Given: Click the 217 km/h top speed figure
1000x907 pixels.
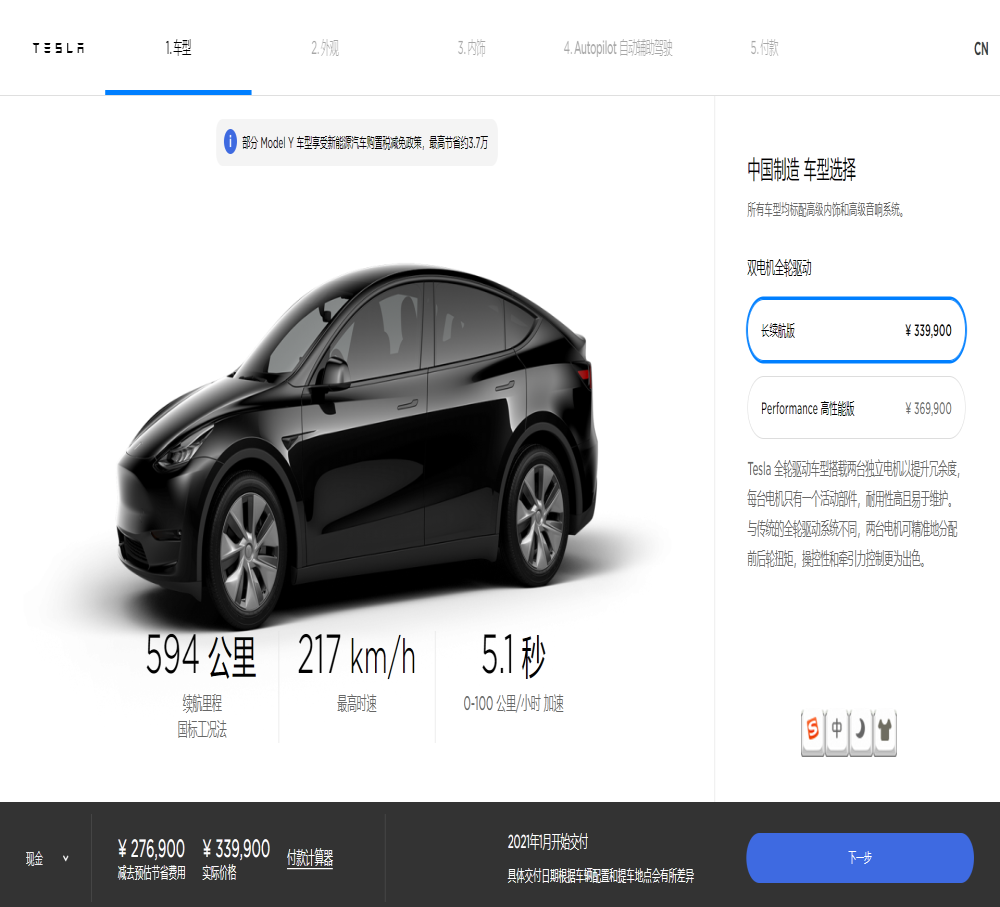Looking at the screenshot, I should click(x=357, y=655).
